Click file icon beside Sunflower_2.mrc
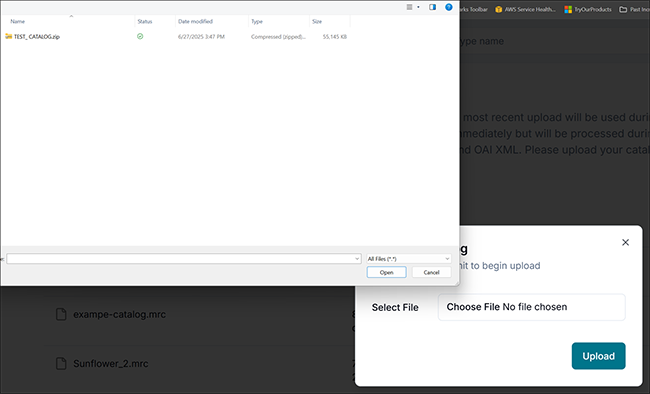 (x=61, y=364)
